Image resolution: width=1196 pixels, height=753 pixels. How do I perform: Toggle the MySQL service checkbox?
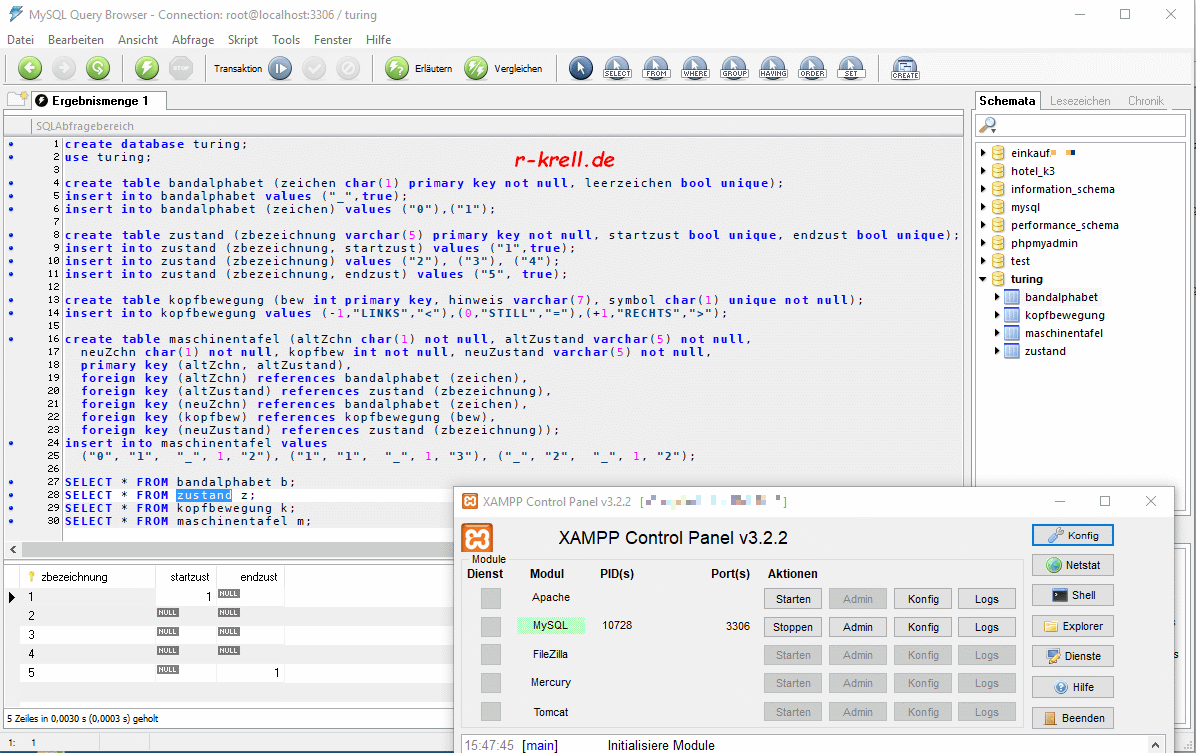click(491, 627)
